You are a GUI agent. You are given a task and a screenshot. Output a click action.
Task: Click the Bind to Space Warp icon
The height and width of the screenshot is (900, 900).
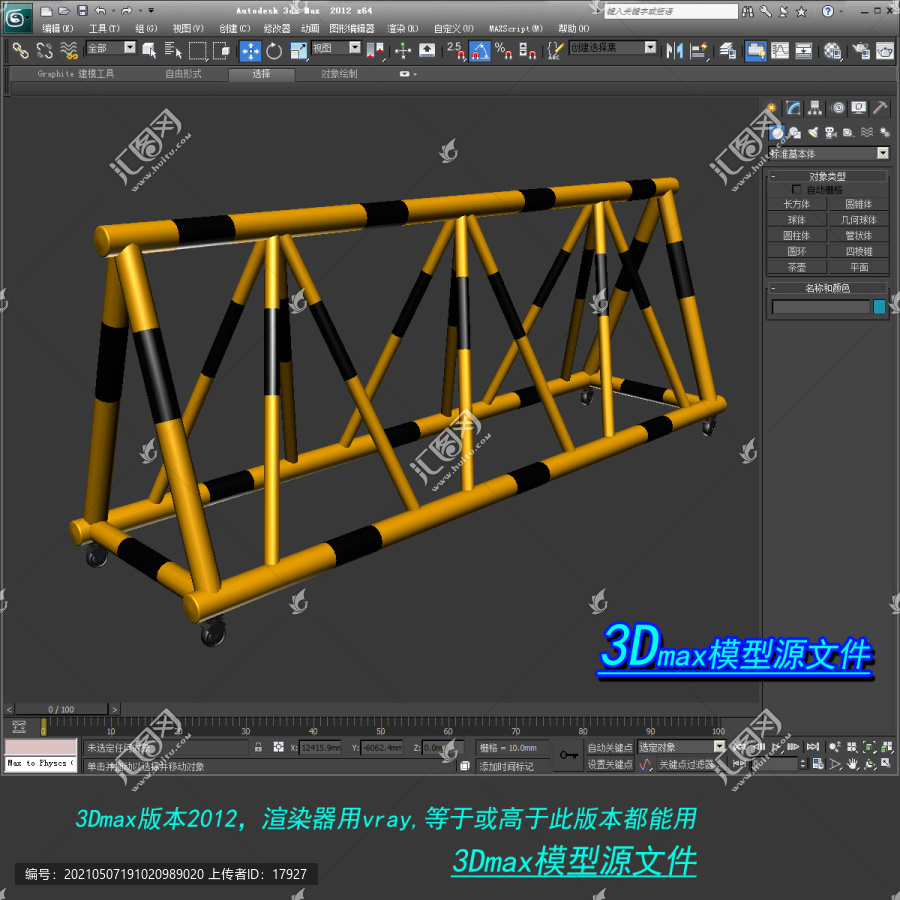(69, 51)
